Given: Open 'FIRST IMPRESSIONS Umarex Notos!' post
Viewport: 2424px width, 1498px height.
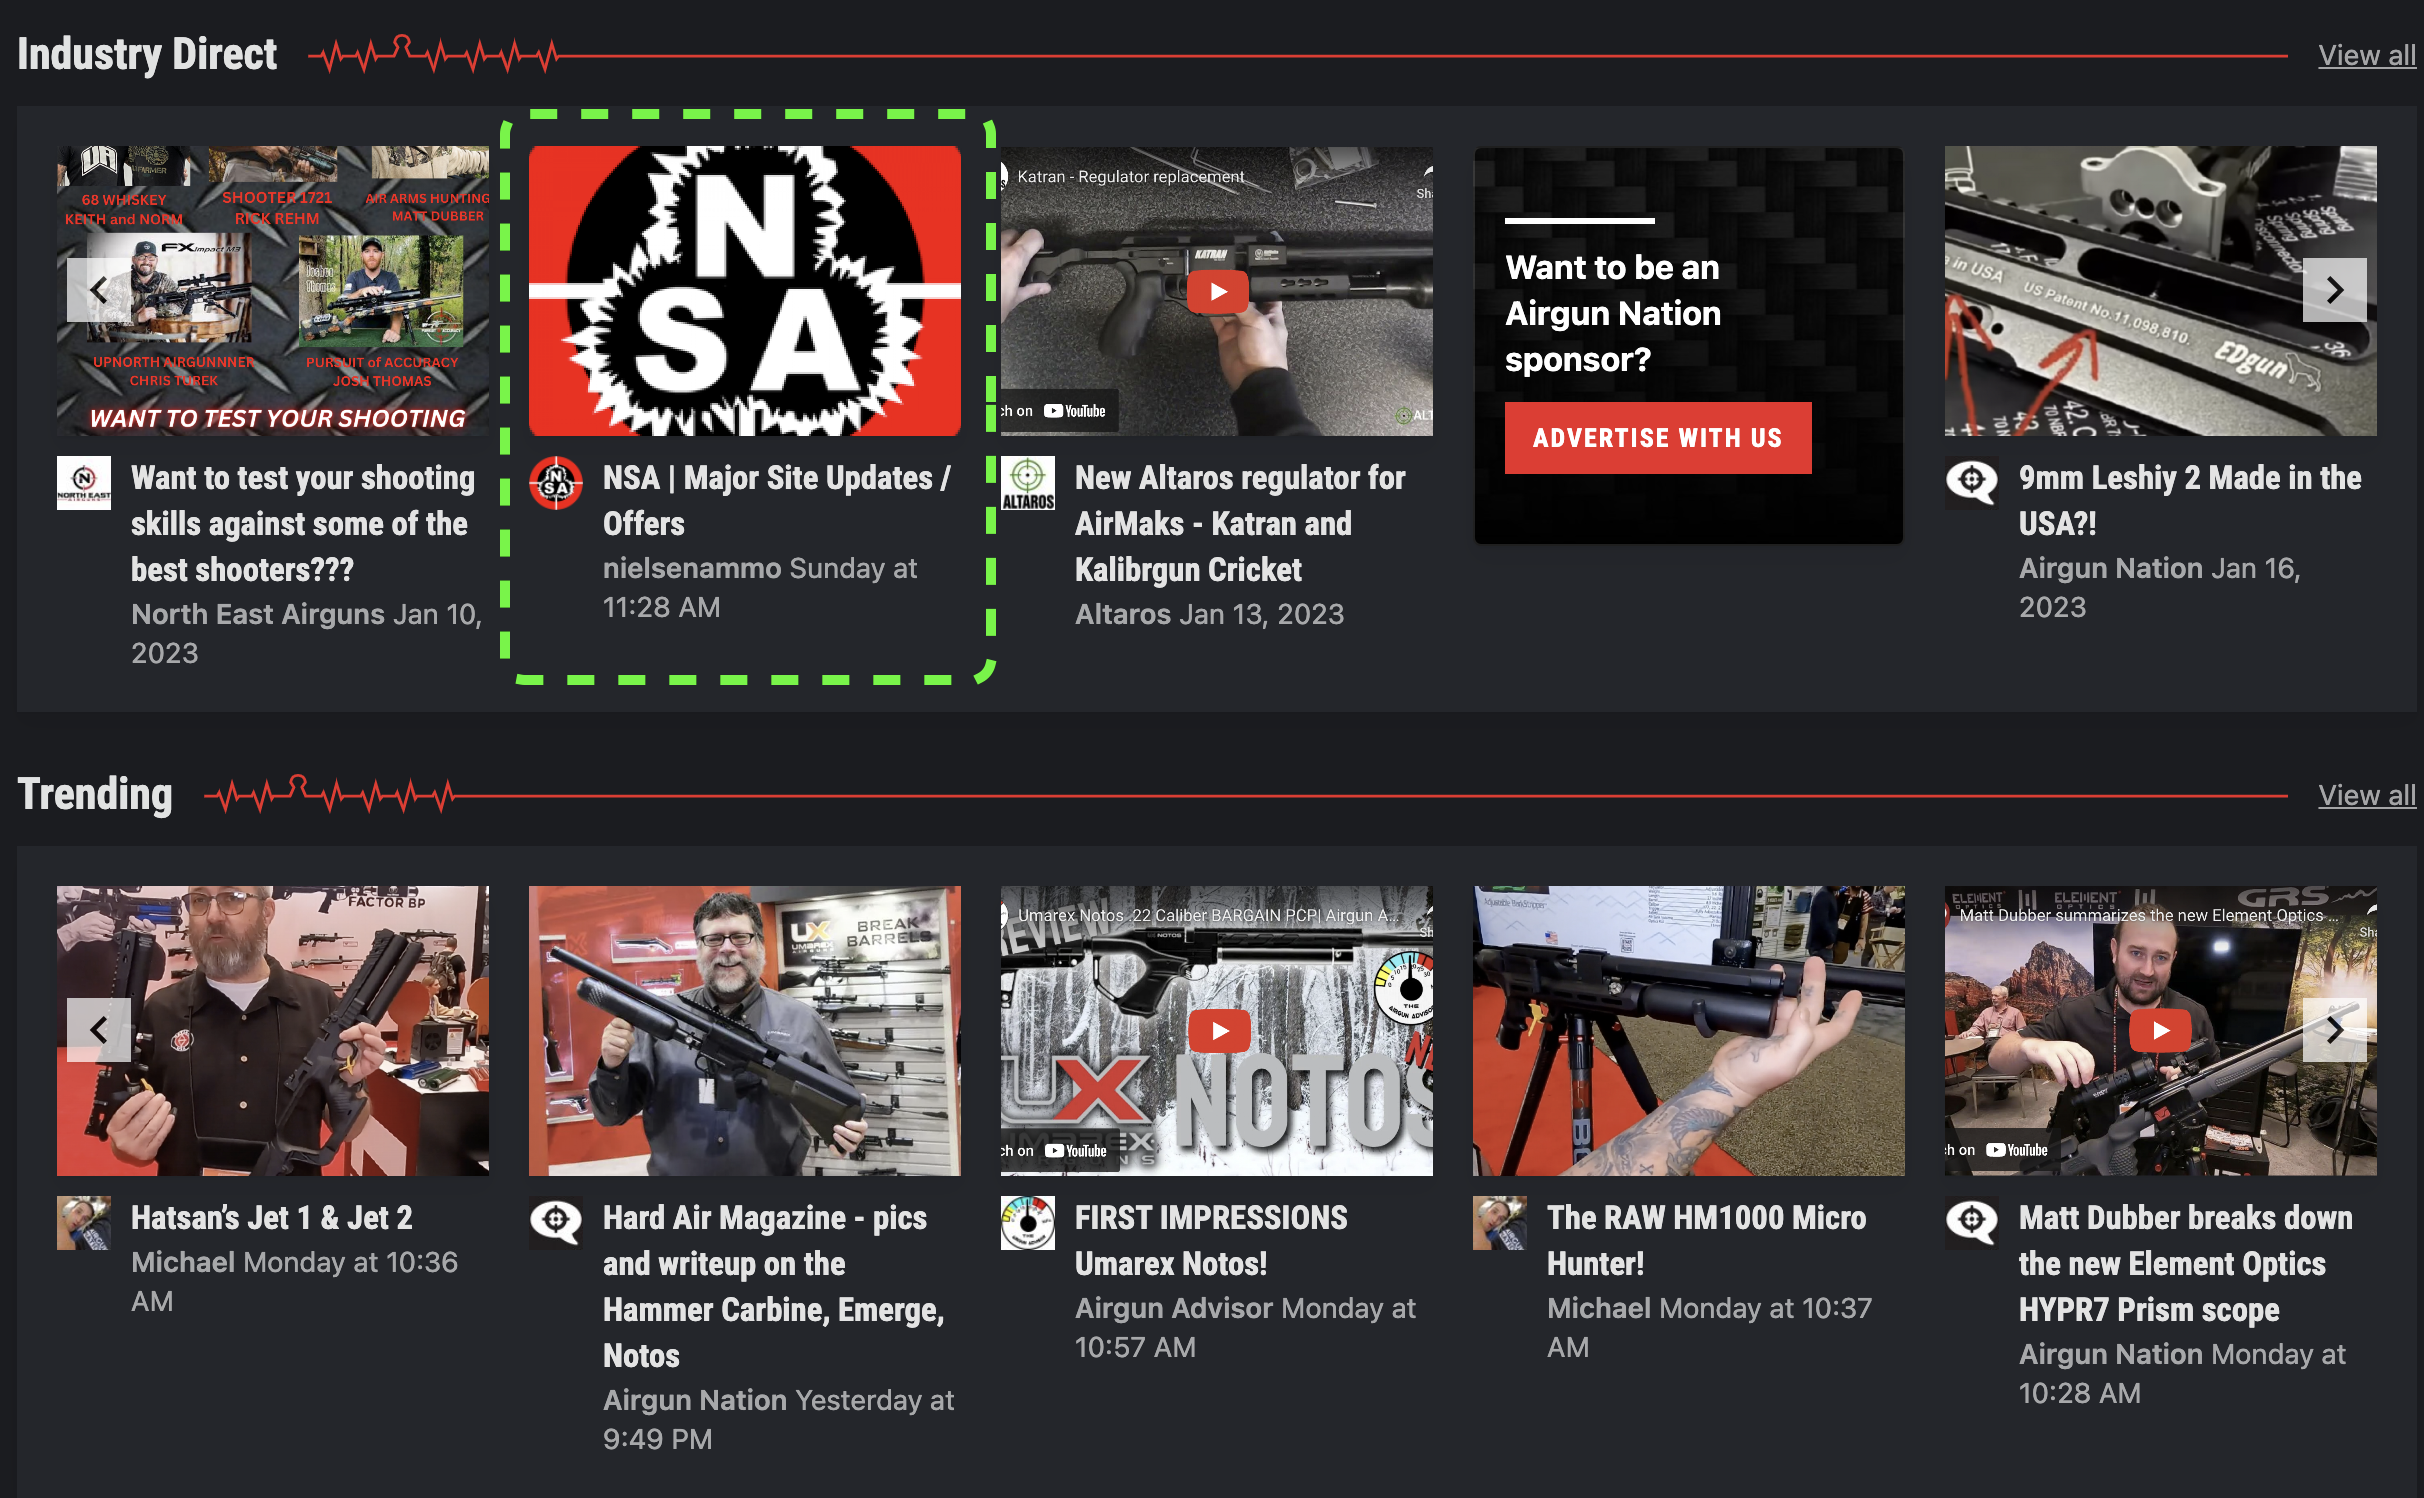Looking at the screenshot, I should [x=1211, y=1240].
